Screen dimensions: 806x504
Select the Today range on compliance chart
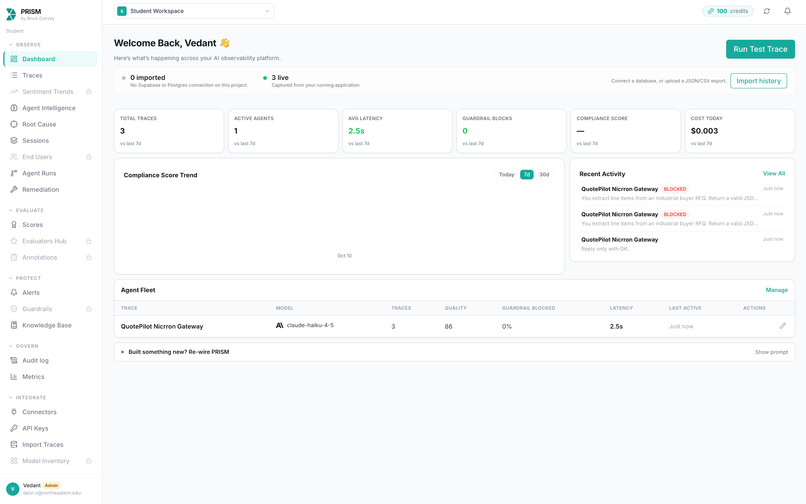(x=506, y=174)
